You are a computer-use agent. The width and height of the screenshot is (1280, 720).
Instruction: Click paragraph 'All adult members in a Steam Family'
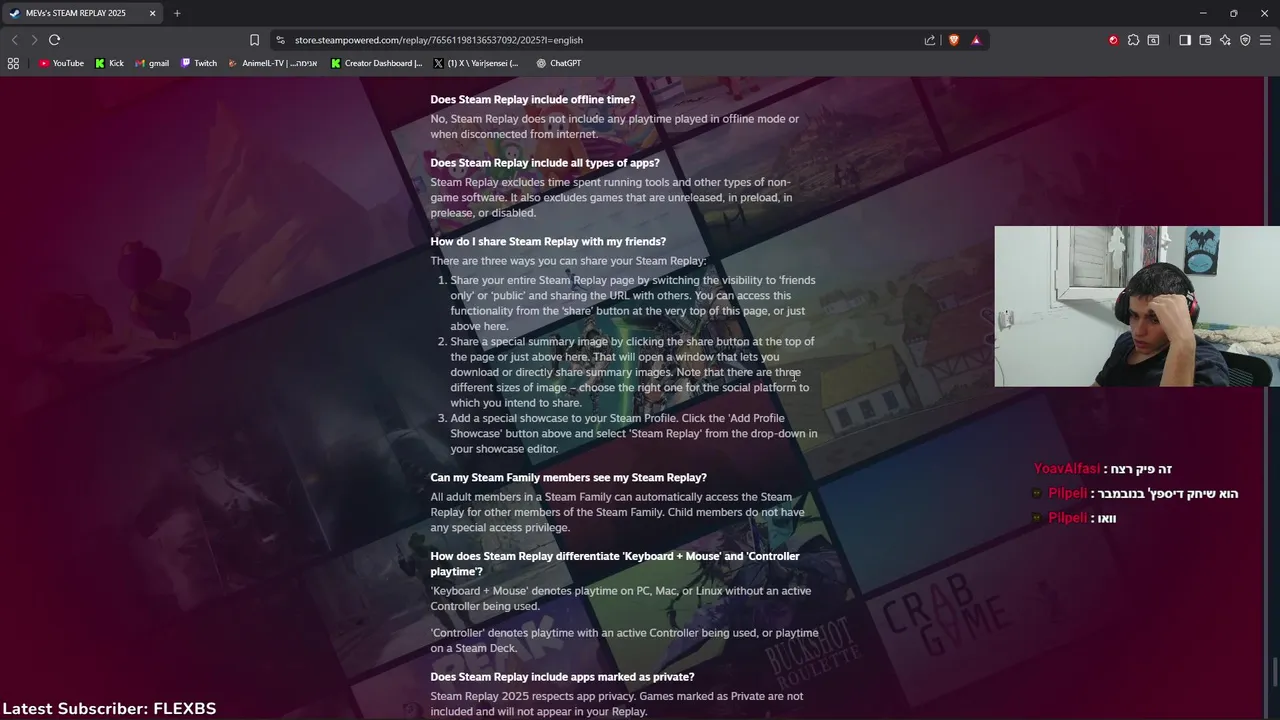tap(617, 512)
